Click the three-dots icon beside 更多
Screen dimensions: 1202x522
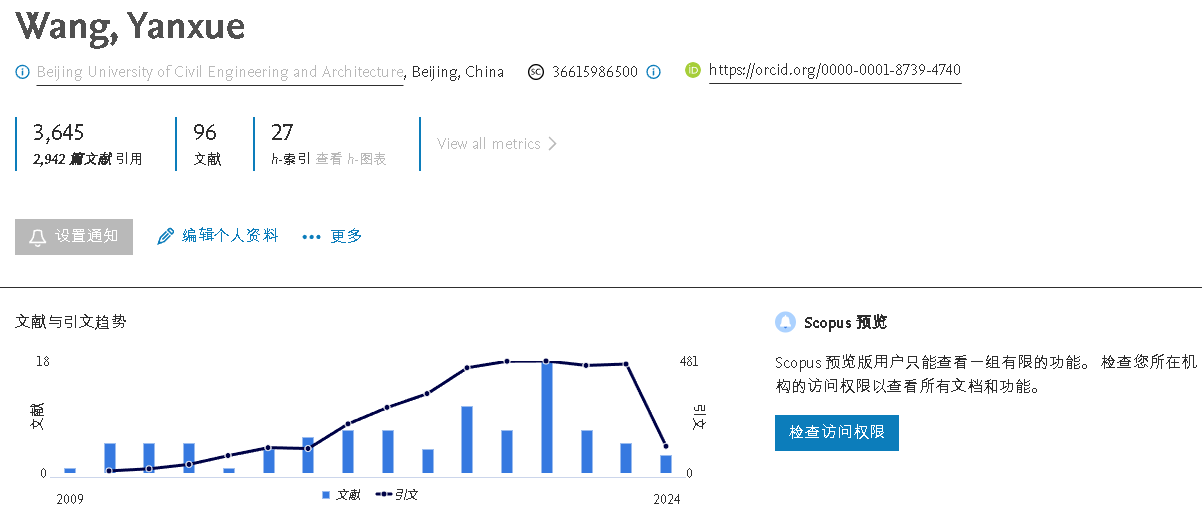point(311,237)
